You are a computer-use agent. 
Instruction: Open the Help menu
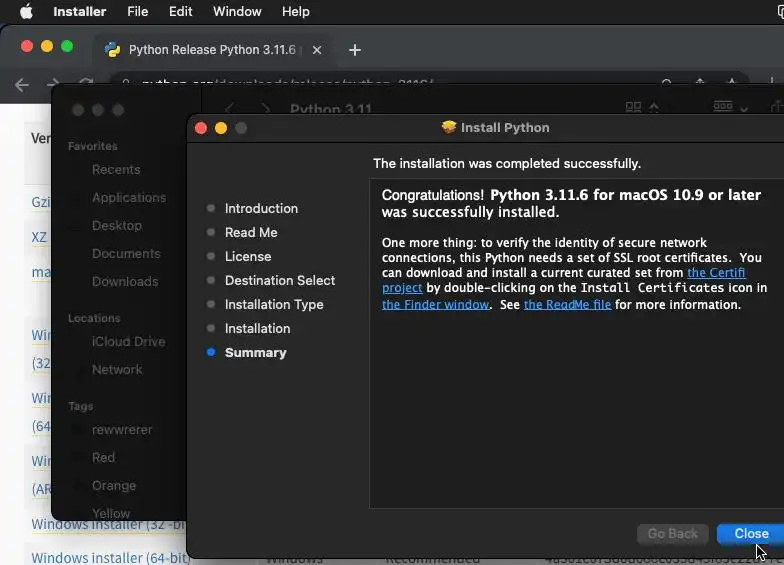[x=296, y=12]
